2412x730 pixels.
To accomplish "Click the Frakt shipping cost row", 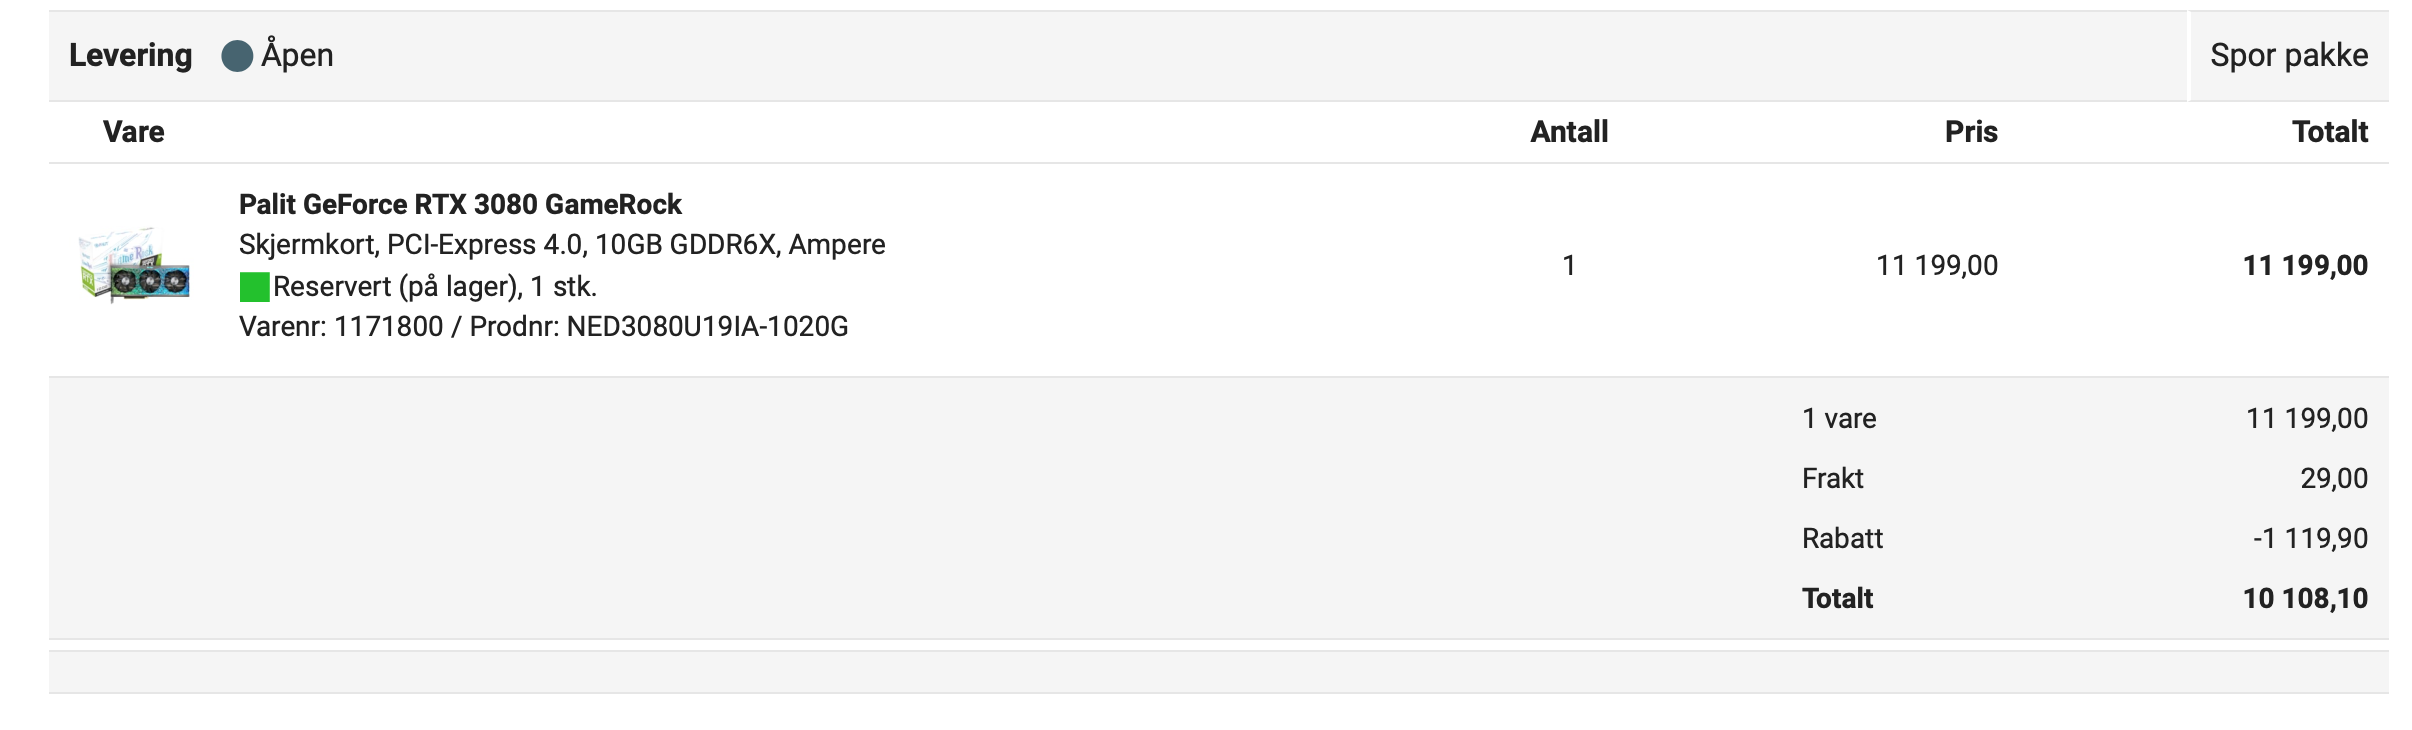I will pos(2084,478).
